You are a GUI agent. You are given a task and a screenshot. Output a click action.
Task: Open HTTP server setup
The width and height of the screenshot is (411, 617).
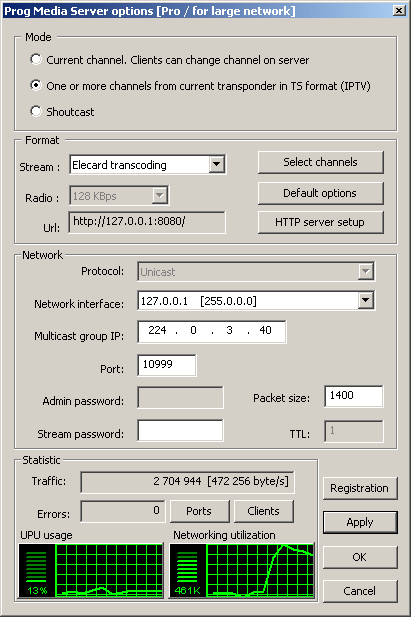[320, 222]
